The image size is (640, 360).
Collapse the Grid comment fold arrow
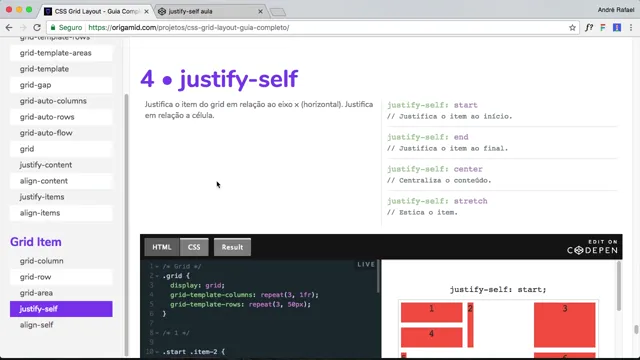click(157, 267)
